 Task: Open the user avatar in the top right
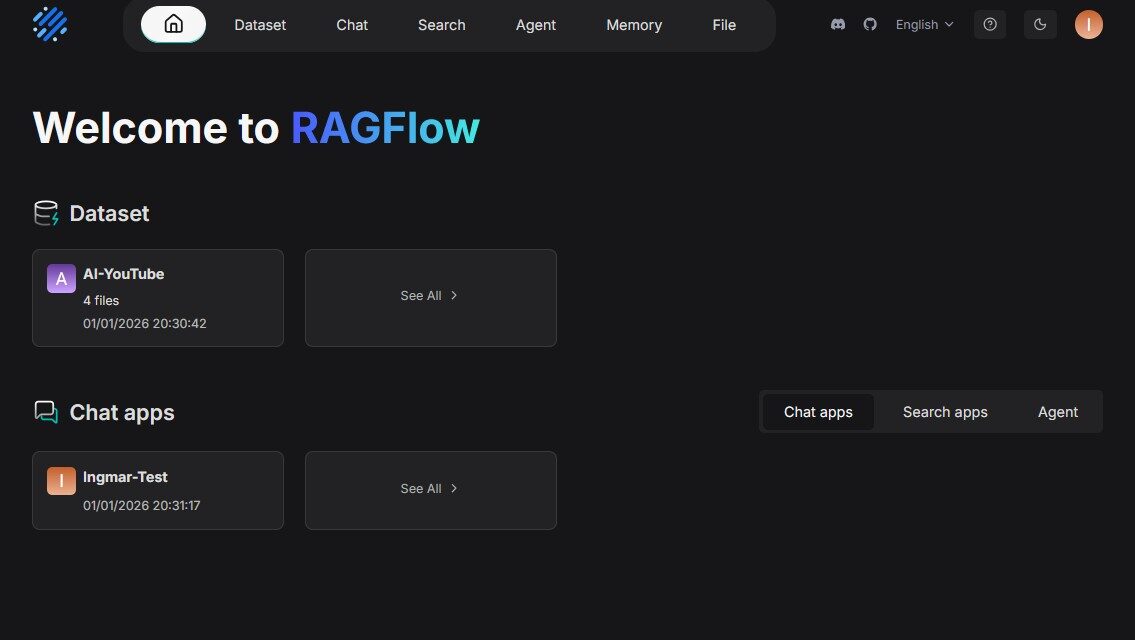pyautogui.click(x=1089, y=24)
